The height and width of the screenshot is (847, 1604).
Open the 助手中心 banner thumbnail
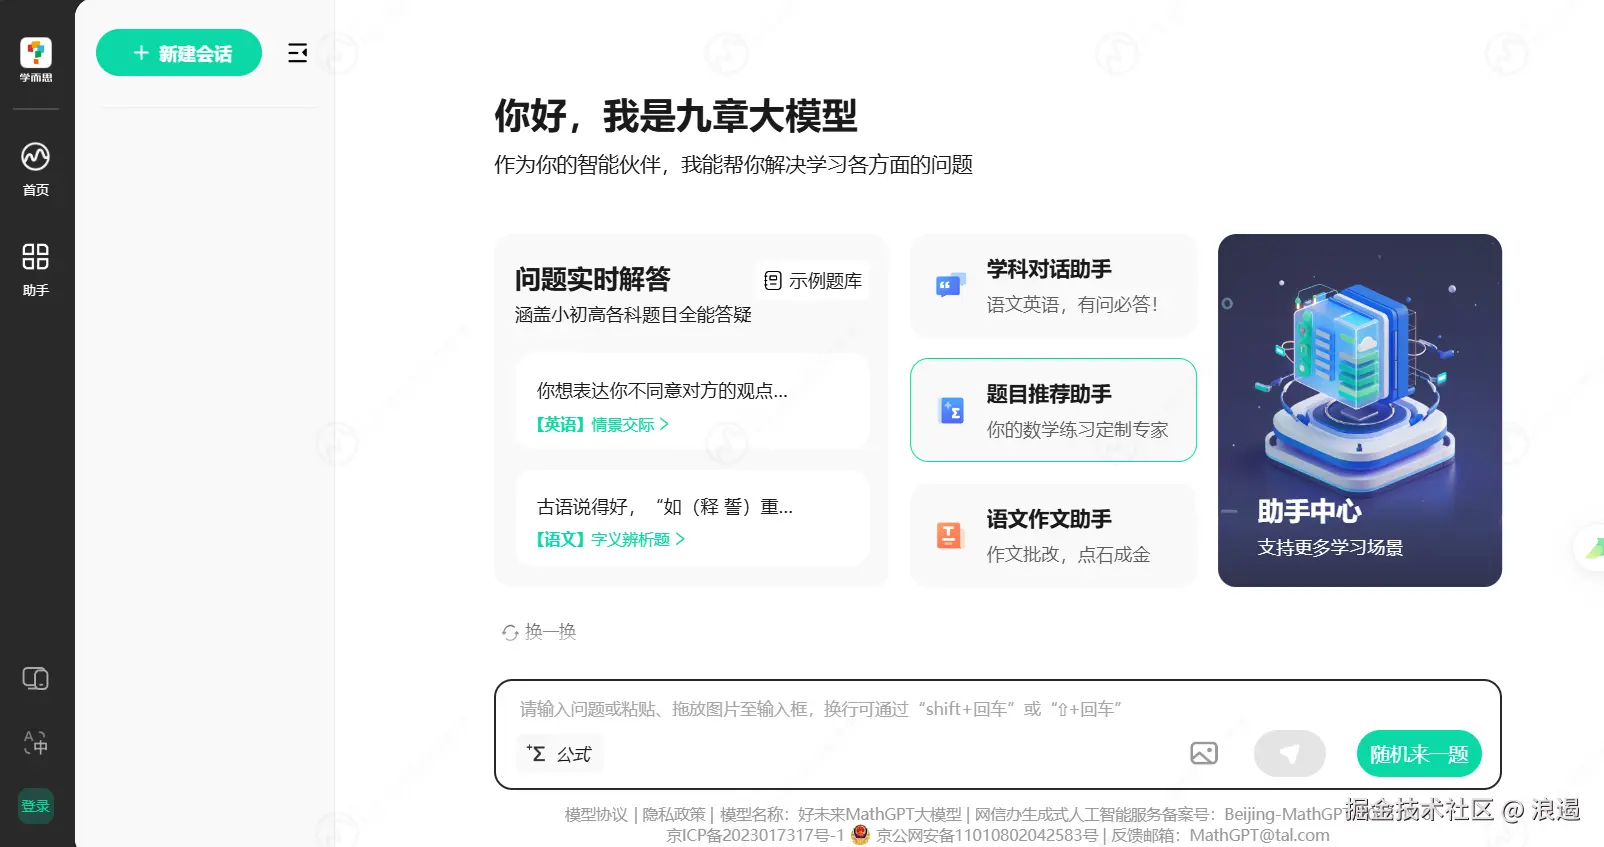(x=1360, y=410)
